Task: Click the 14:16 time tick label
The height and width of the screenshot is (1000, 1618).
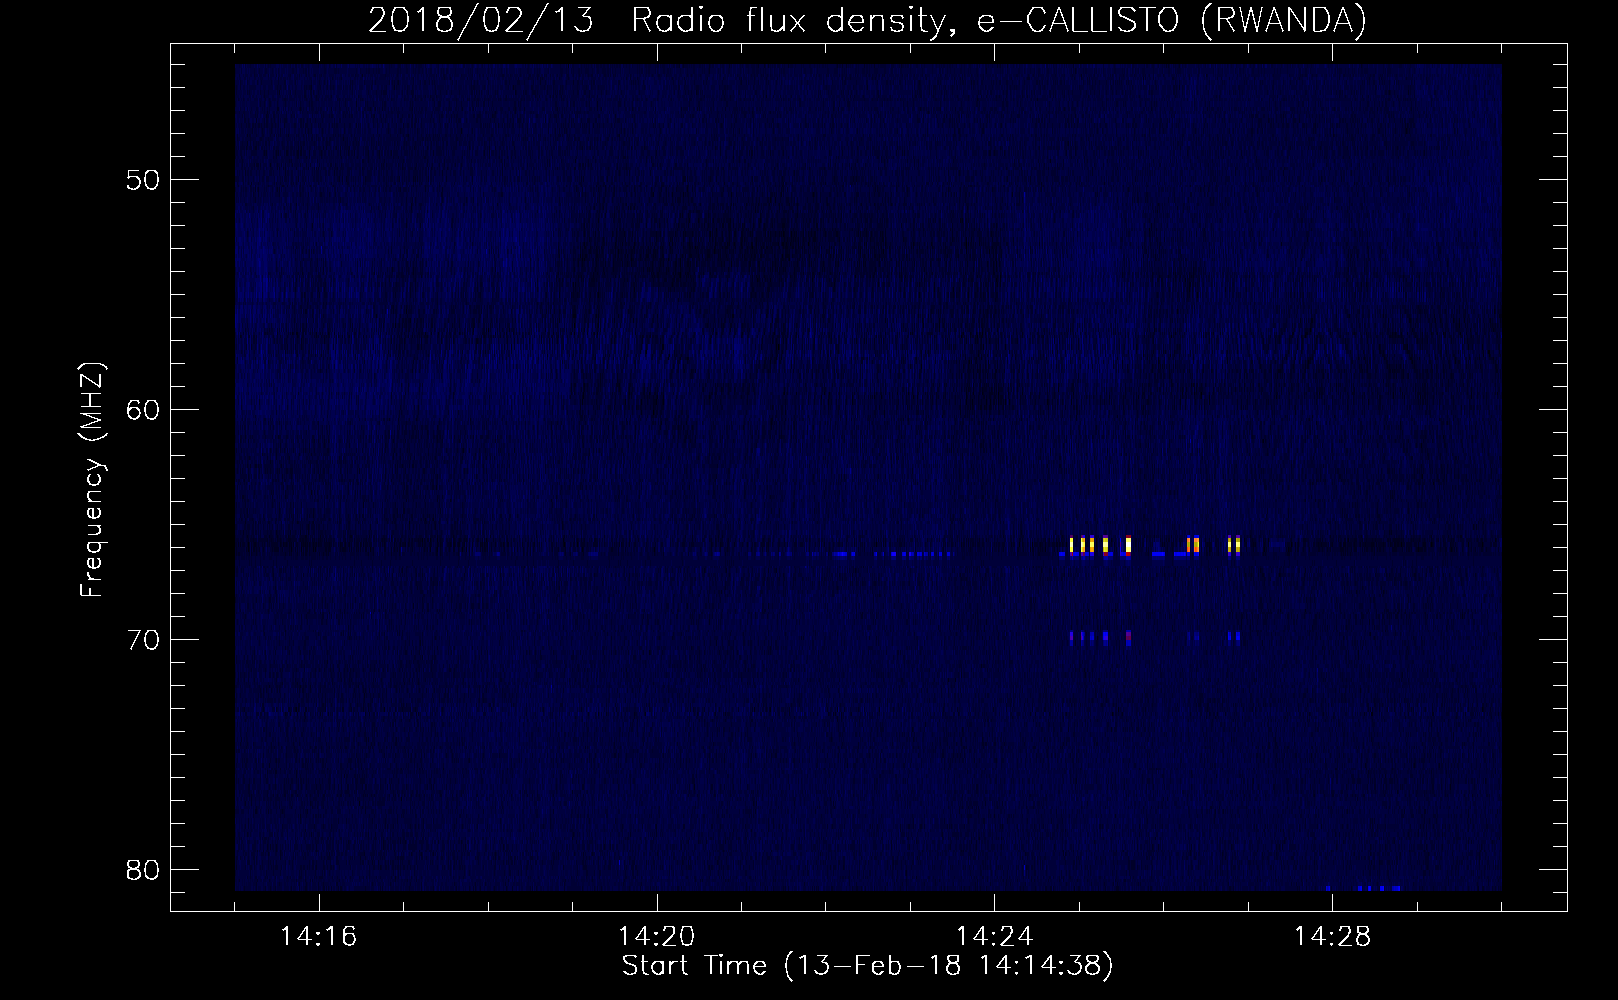Action: point(319,937)
